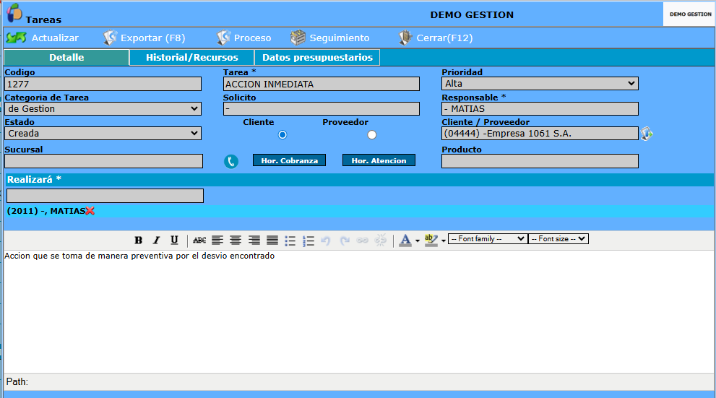
Task: Toggle underline formatting in editor
Action: tap(174, 240)
